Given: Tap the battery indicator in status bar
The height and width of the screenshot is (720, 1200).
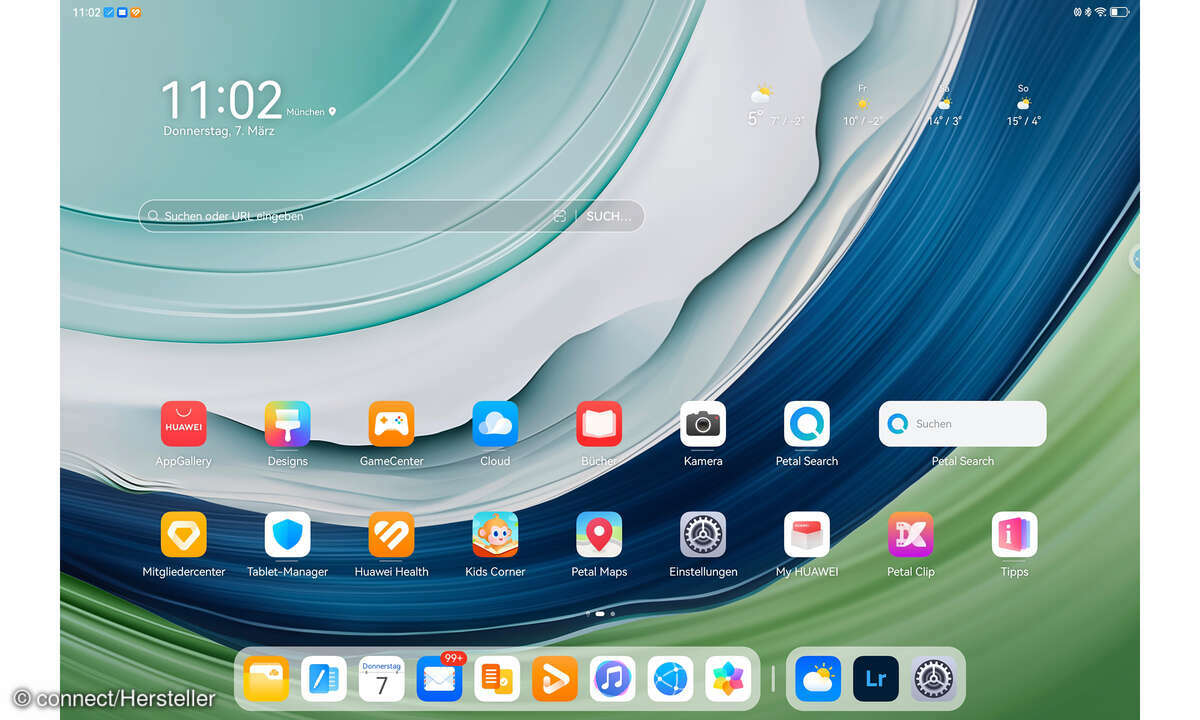Looking at the screenshot, I should point(1120,12).
